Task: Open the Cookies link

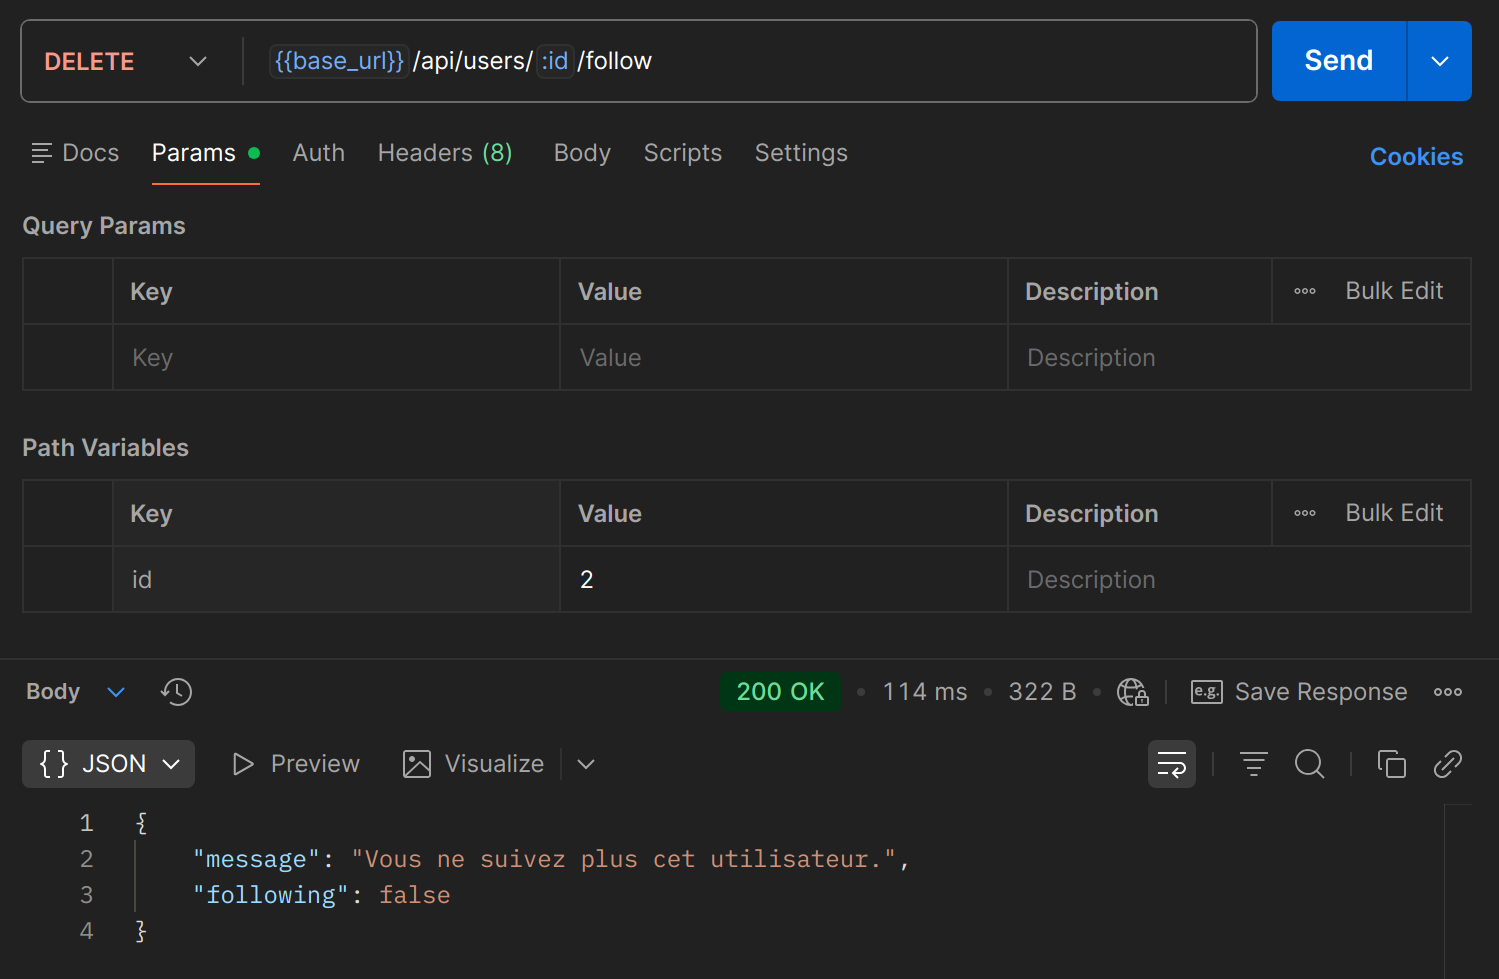Action: (x=1416, y=157)
